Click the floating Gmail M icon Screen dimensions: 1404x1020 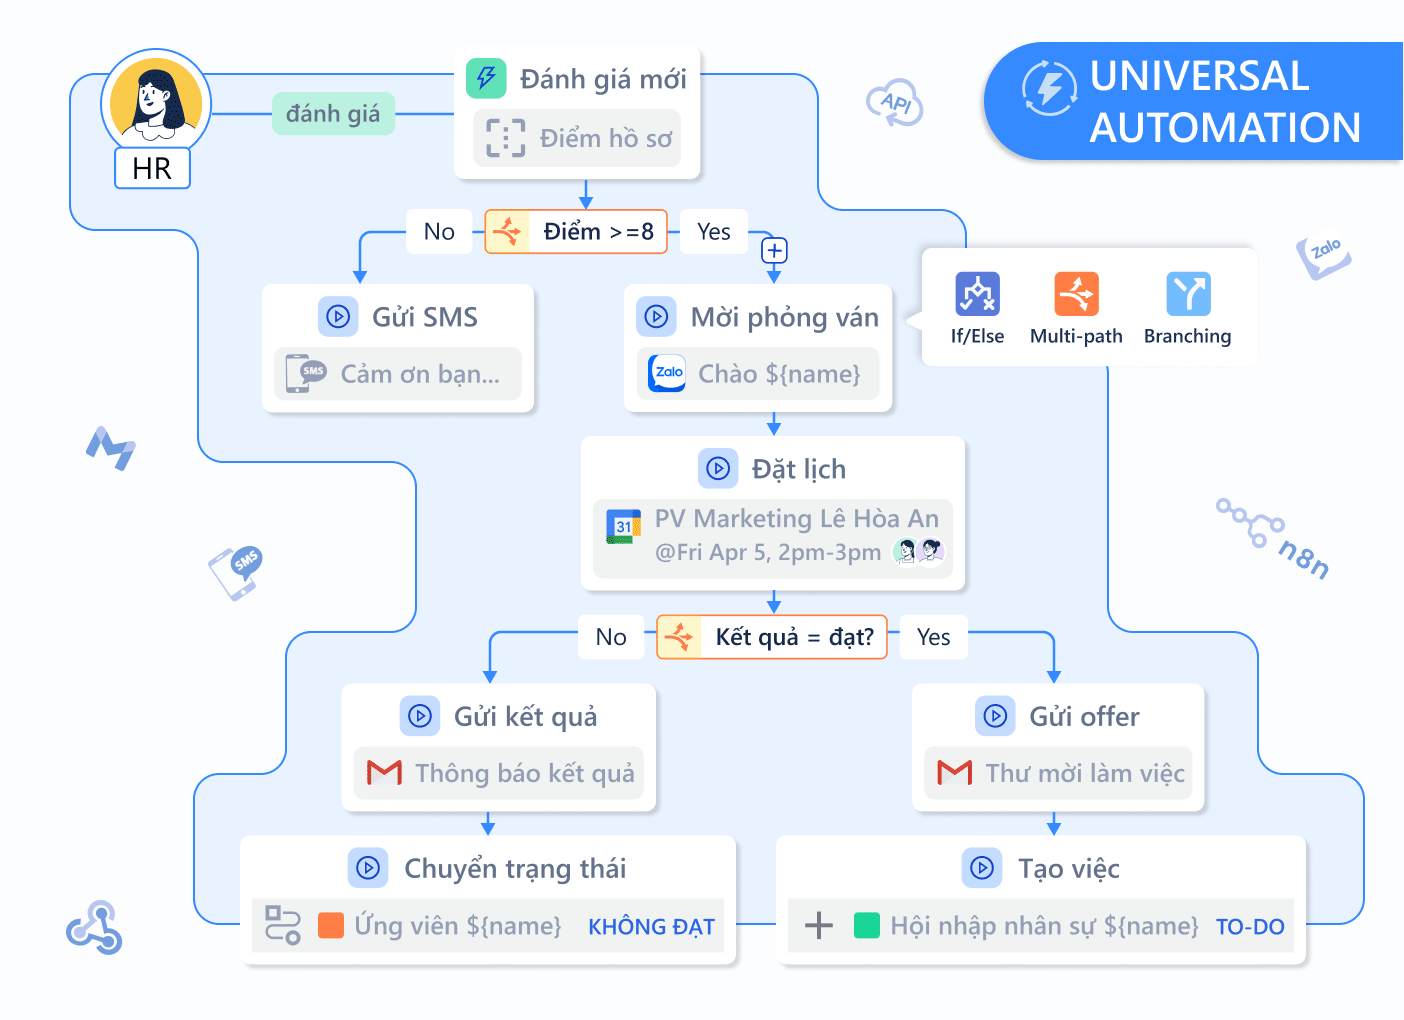tap(111, 448)
